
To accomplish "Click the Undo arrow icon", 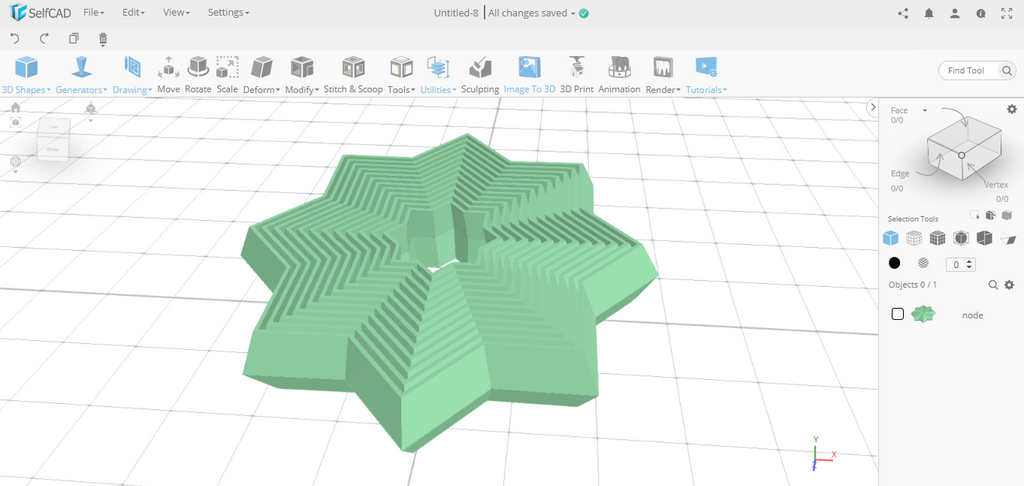I will (x=16, y=39).
